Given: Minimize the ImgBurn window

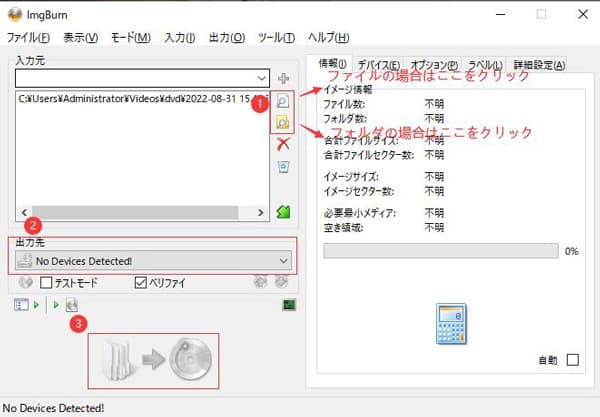Looking at the screenshot, I should point(501,15).
